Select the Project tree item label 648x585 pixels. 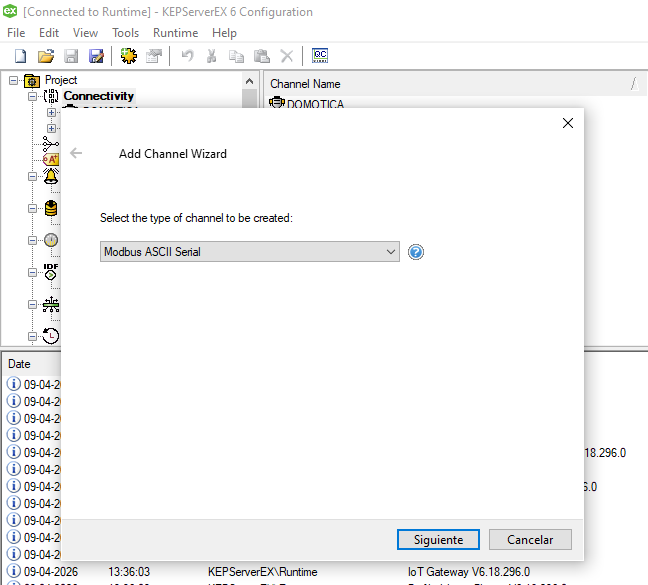[x=61, y=80]
